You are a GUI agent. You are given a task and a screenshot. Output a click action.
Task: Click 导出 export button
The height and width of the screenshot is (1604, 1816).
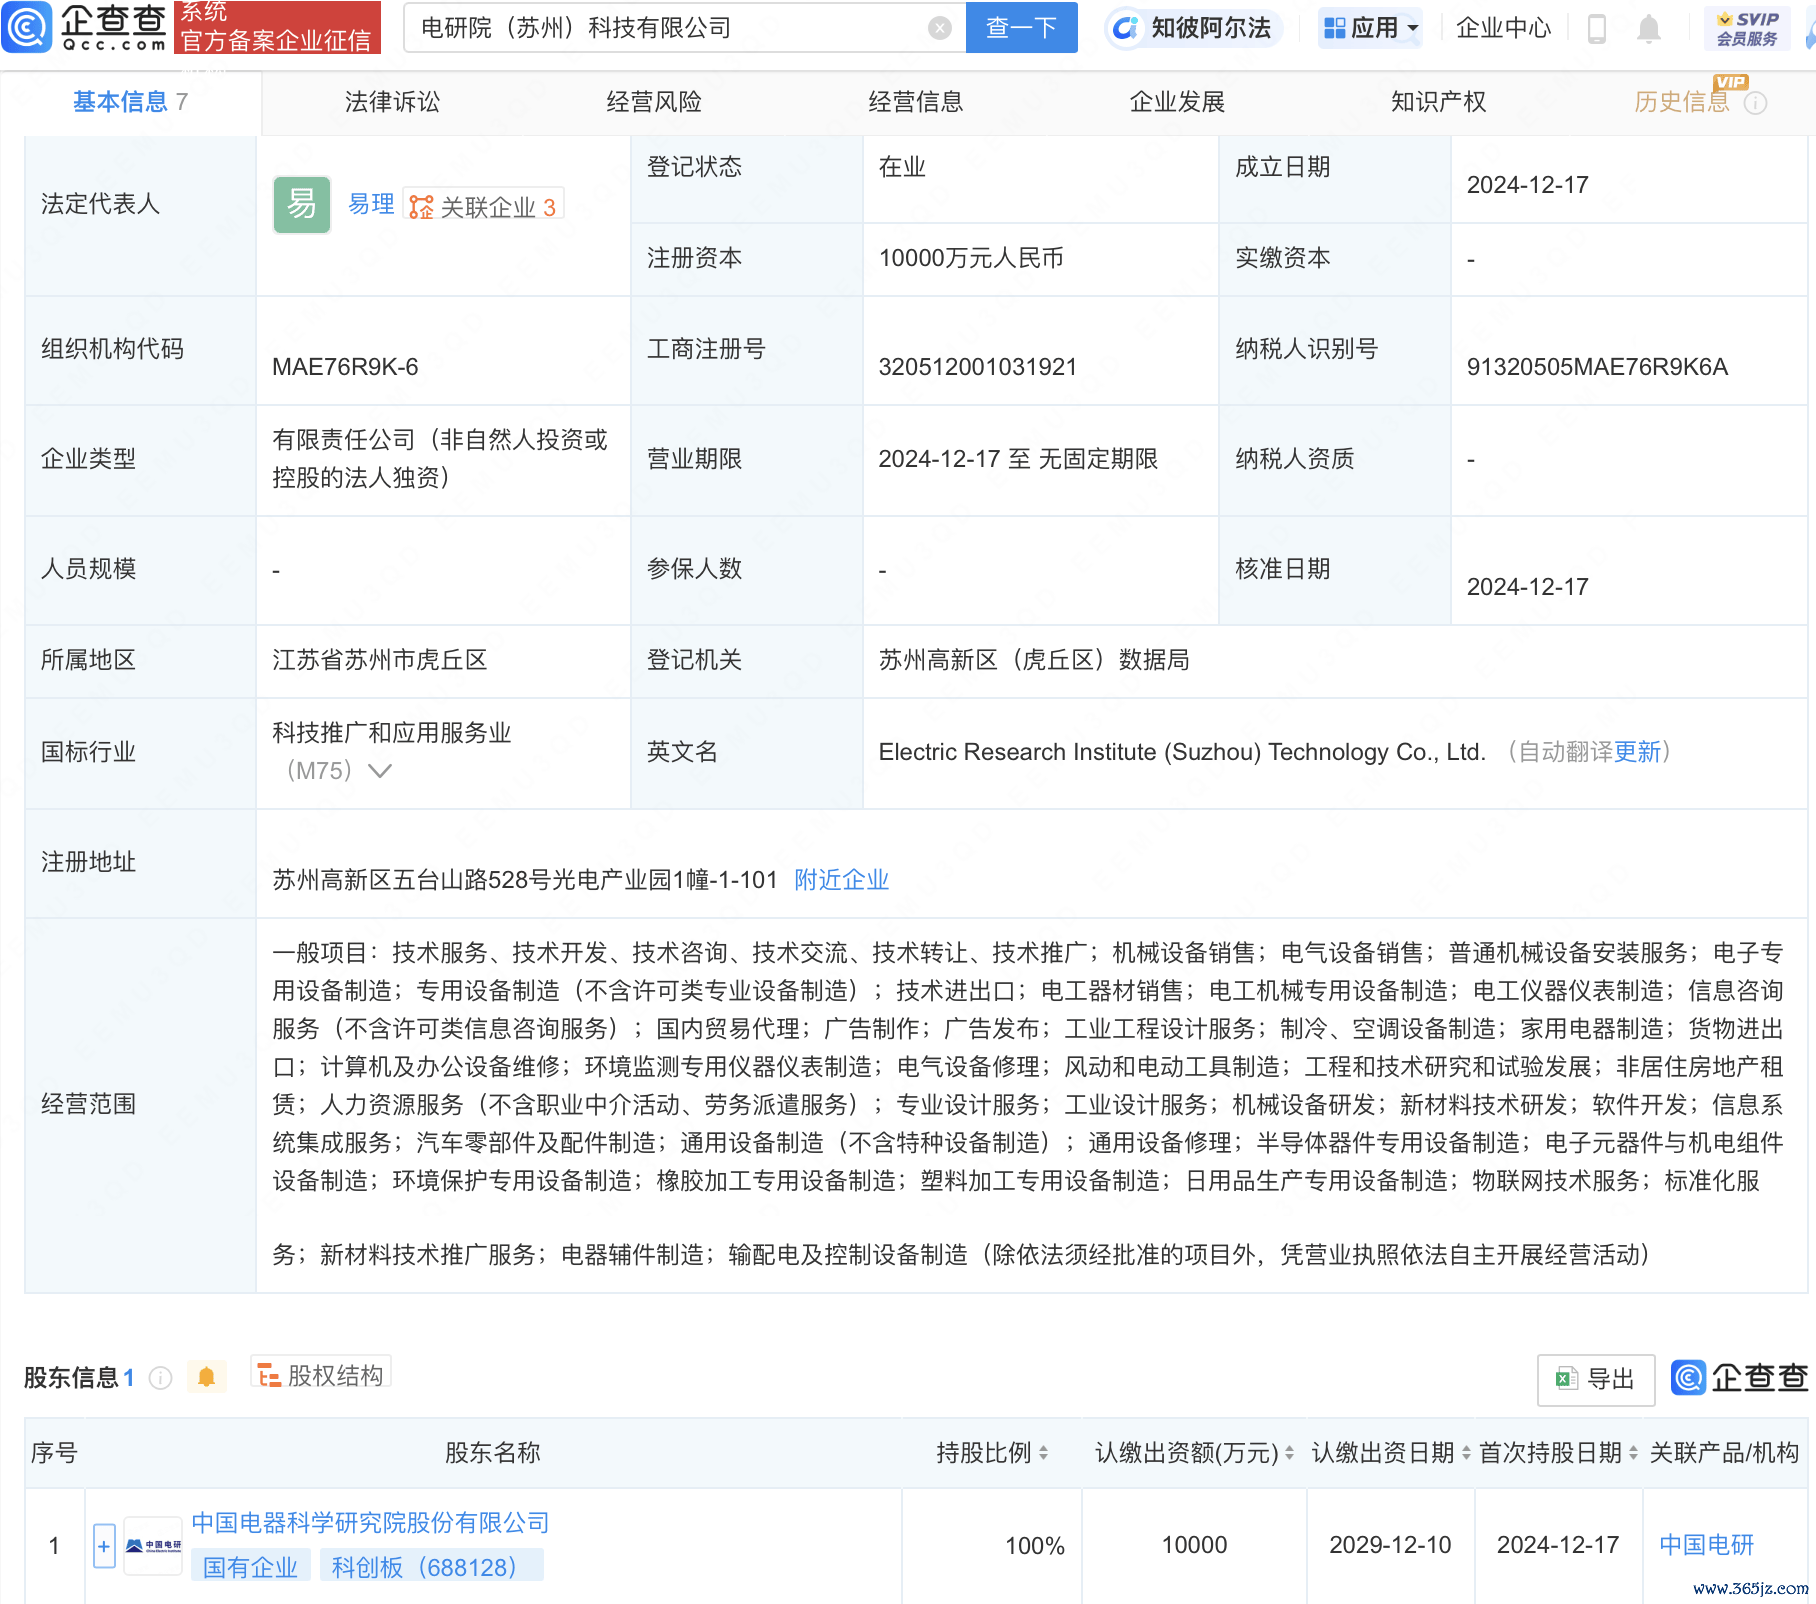click(x=1596, y=1380)
